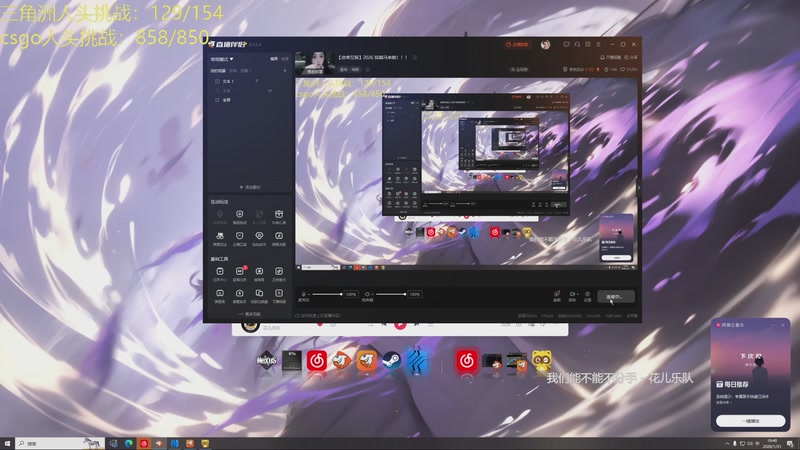Show the hidden greyed-out source via its eye icon
The height and width of the screenshot is (450, 800).
pyautogui.click(x=270, y=91)
